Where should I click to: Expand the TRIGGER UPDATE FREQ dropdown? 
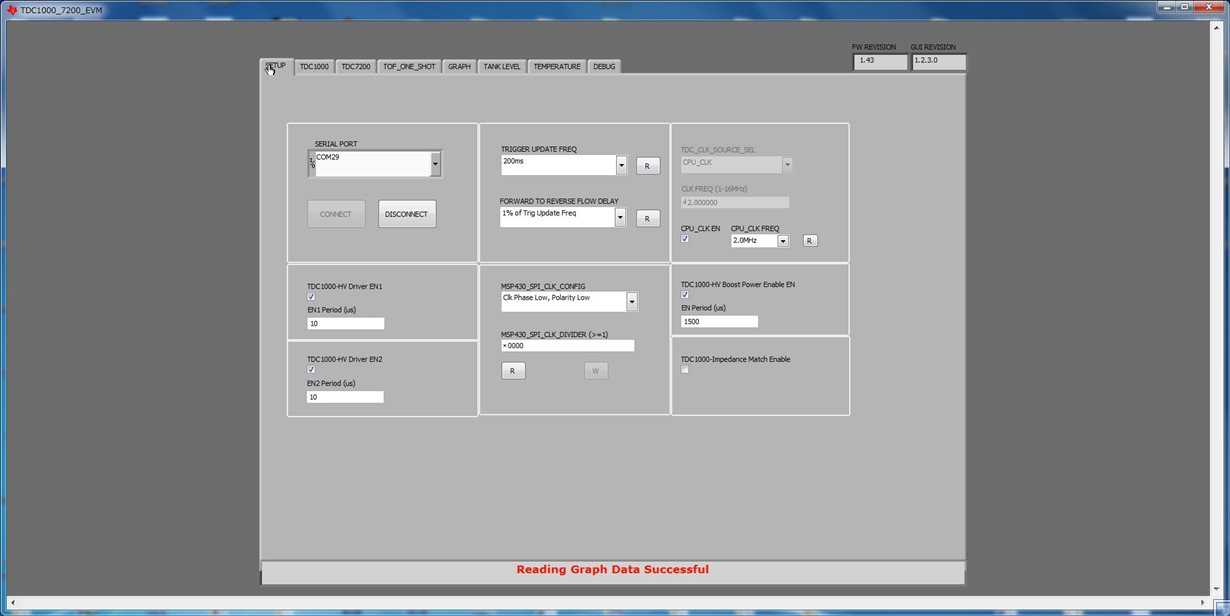click(621, 165)
